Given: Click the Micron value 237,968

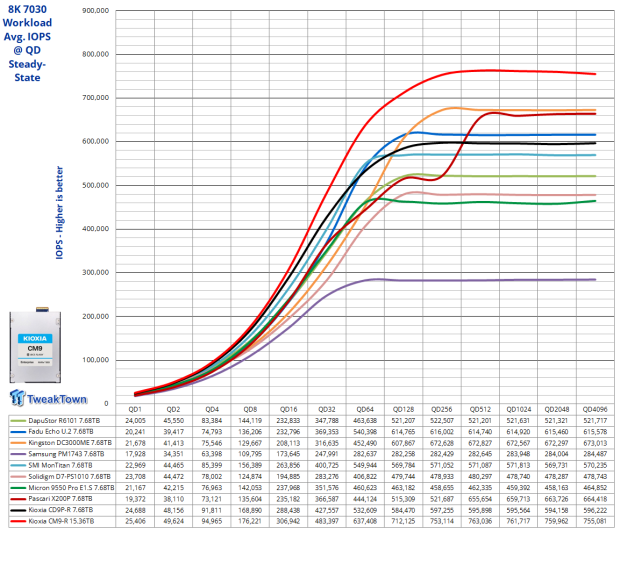Looking at the screenshot, I should point(289,488).
